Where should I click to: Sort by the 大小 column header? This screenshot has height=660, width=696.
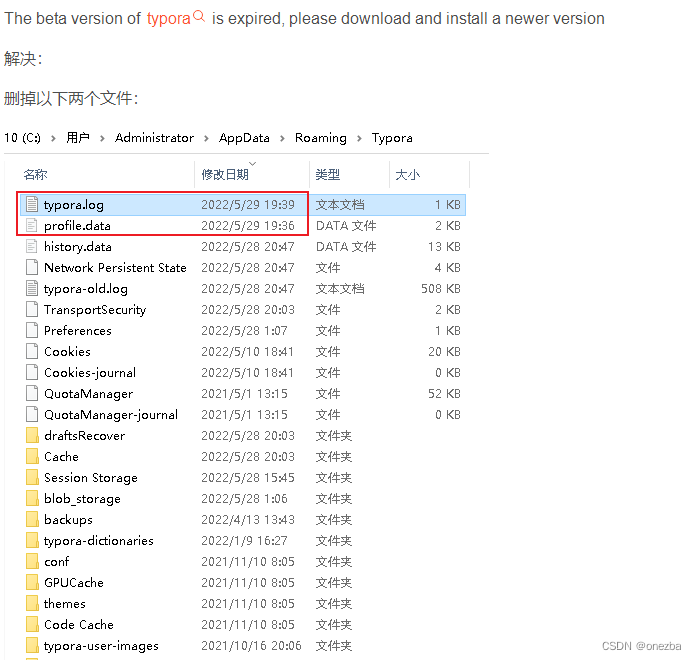(407, 174)
